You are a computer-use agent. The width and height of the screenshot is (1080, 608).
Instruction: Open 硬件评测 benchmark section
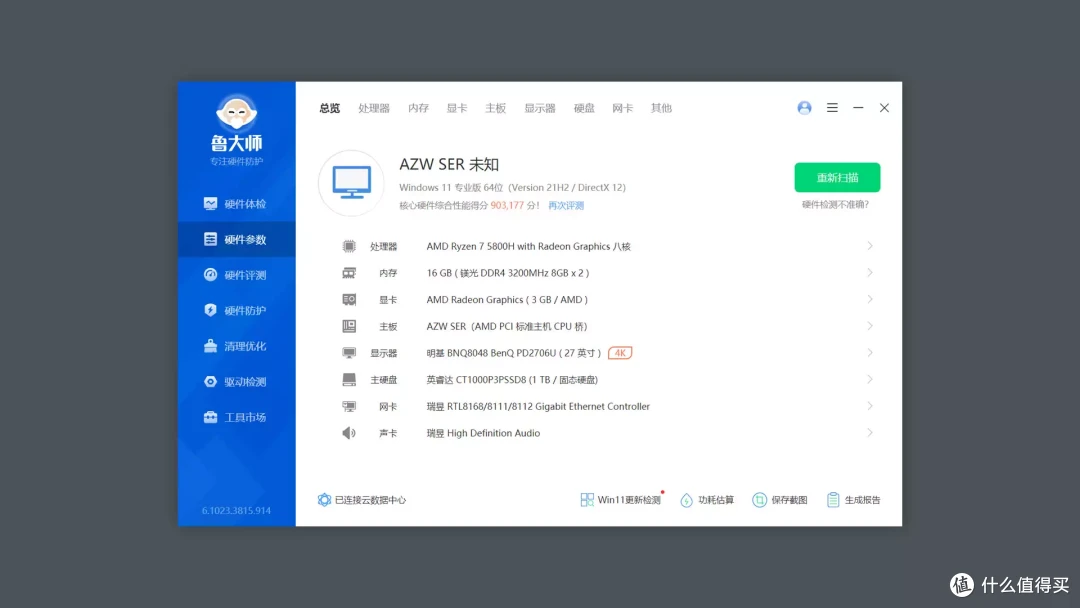pyautogui.click(x=236, y=275)
